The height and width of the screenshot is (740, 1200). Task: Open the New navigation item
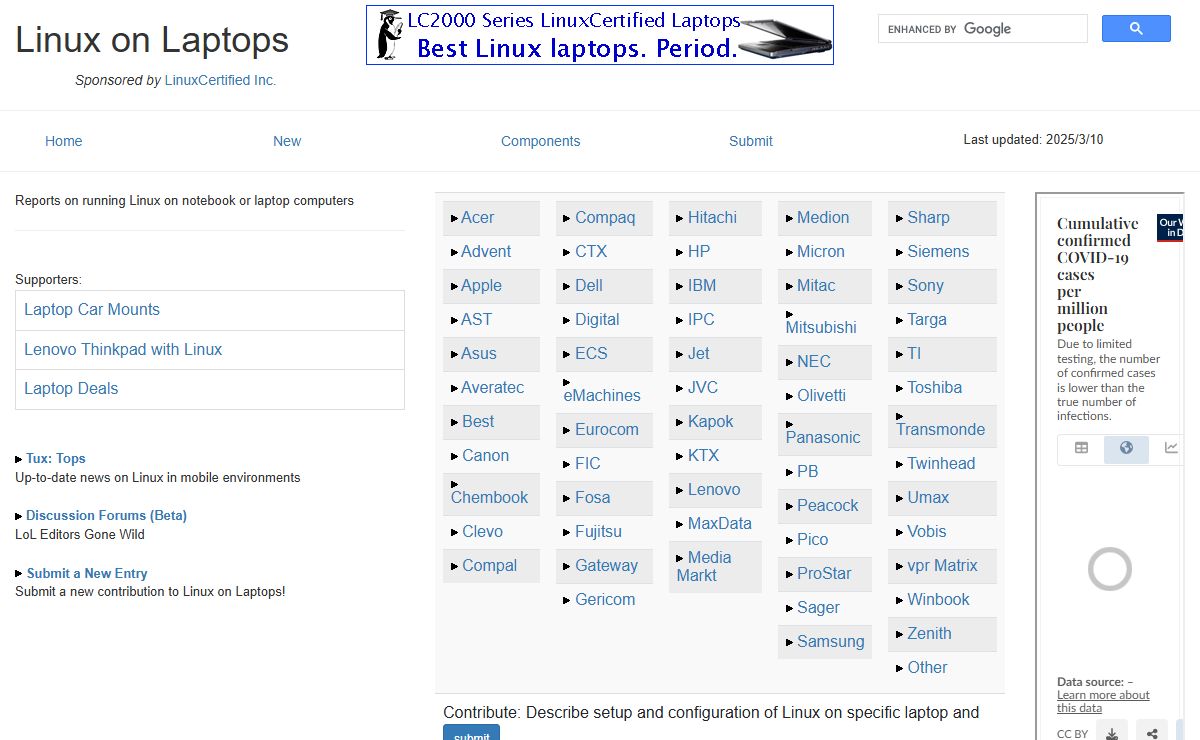(287, 141)
